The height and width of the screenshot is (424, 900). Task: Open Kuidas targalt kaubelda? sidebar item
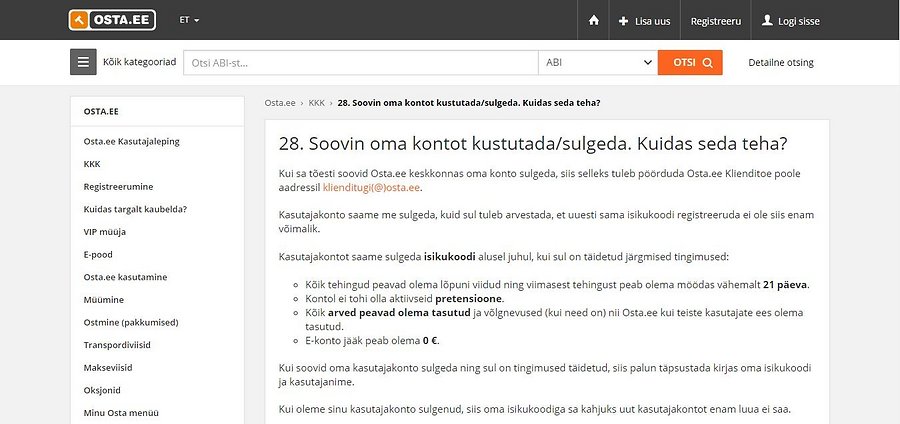pos(135,209)
